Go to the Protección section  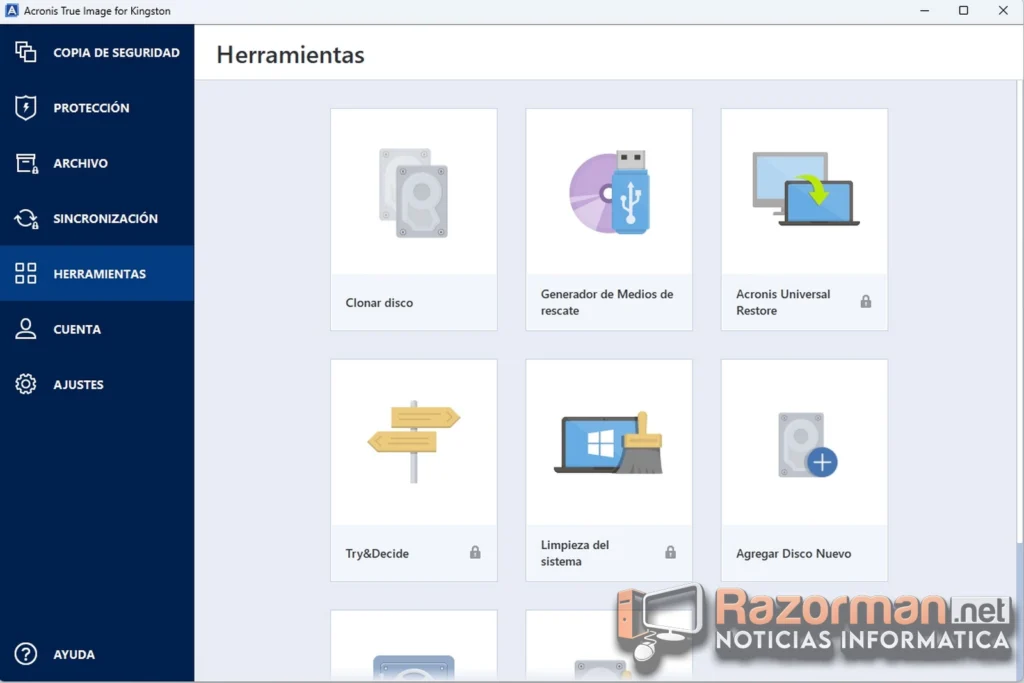(91, 108)
